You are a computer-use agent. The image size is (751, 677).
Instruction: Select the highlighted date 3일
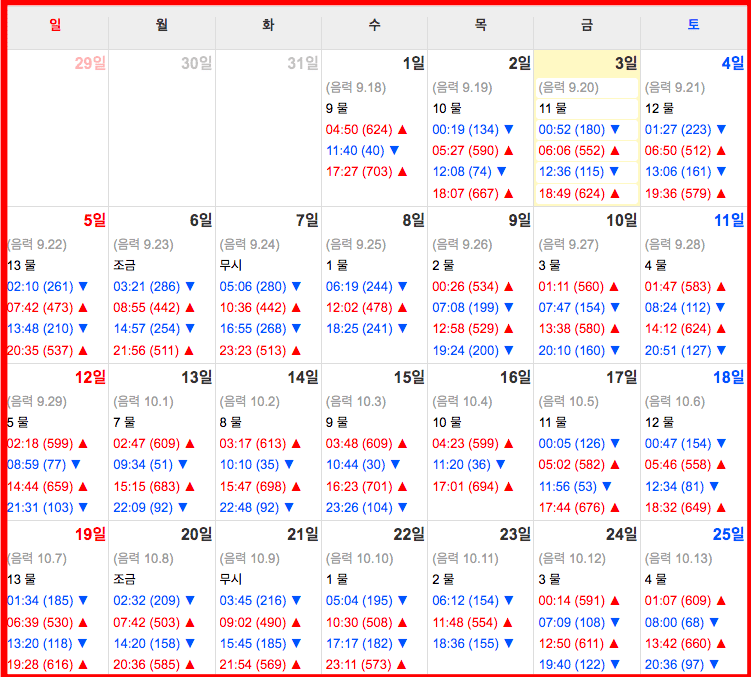coord(626,63)
